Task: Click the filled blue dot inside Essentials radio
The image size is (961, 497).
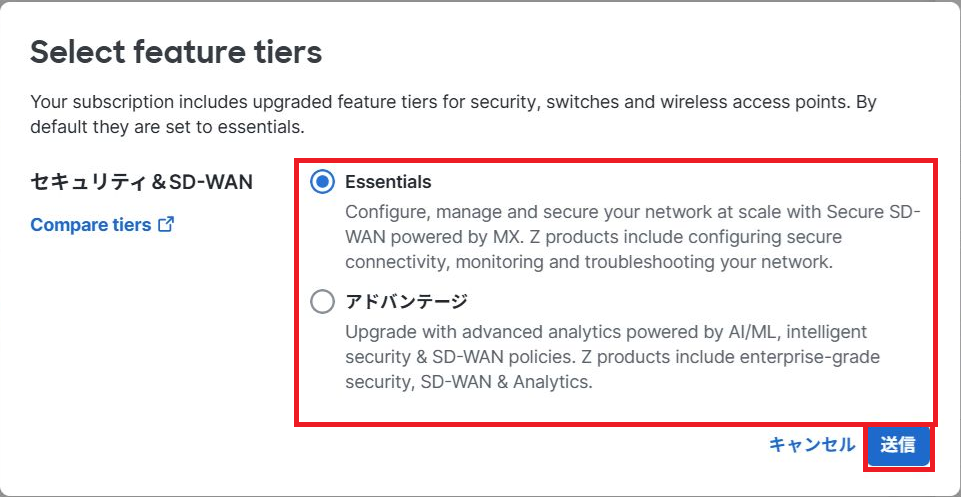Action: (322, 182)
